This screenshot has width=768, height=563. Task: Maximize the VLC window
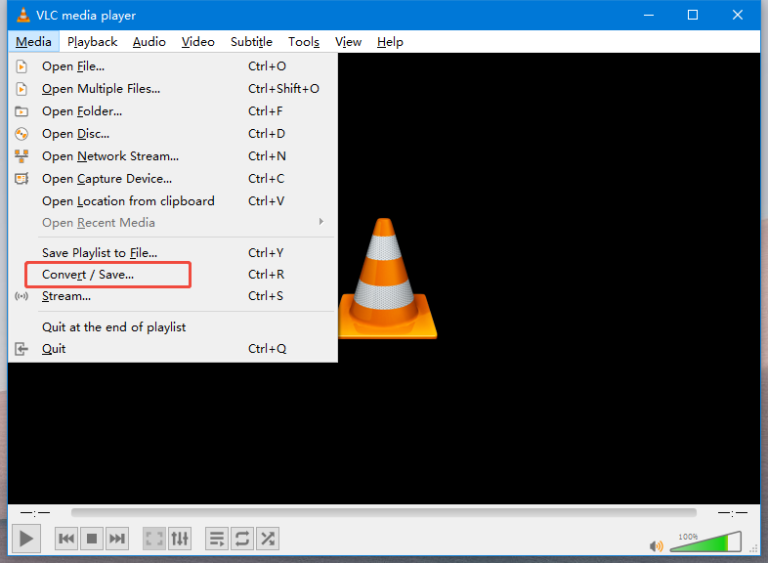(x=693, y=15)
